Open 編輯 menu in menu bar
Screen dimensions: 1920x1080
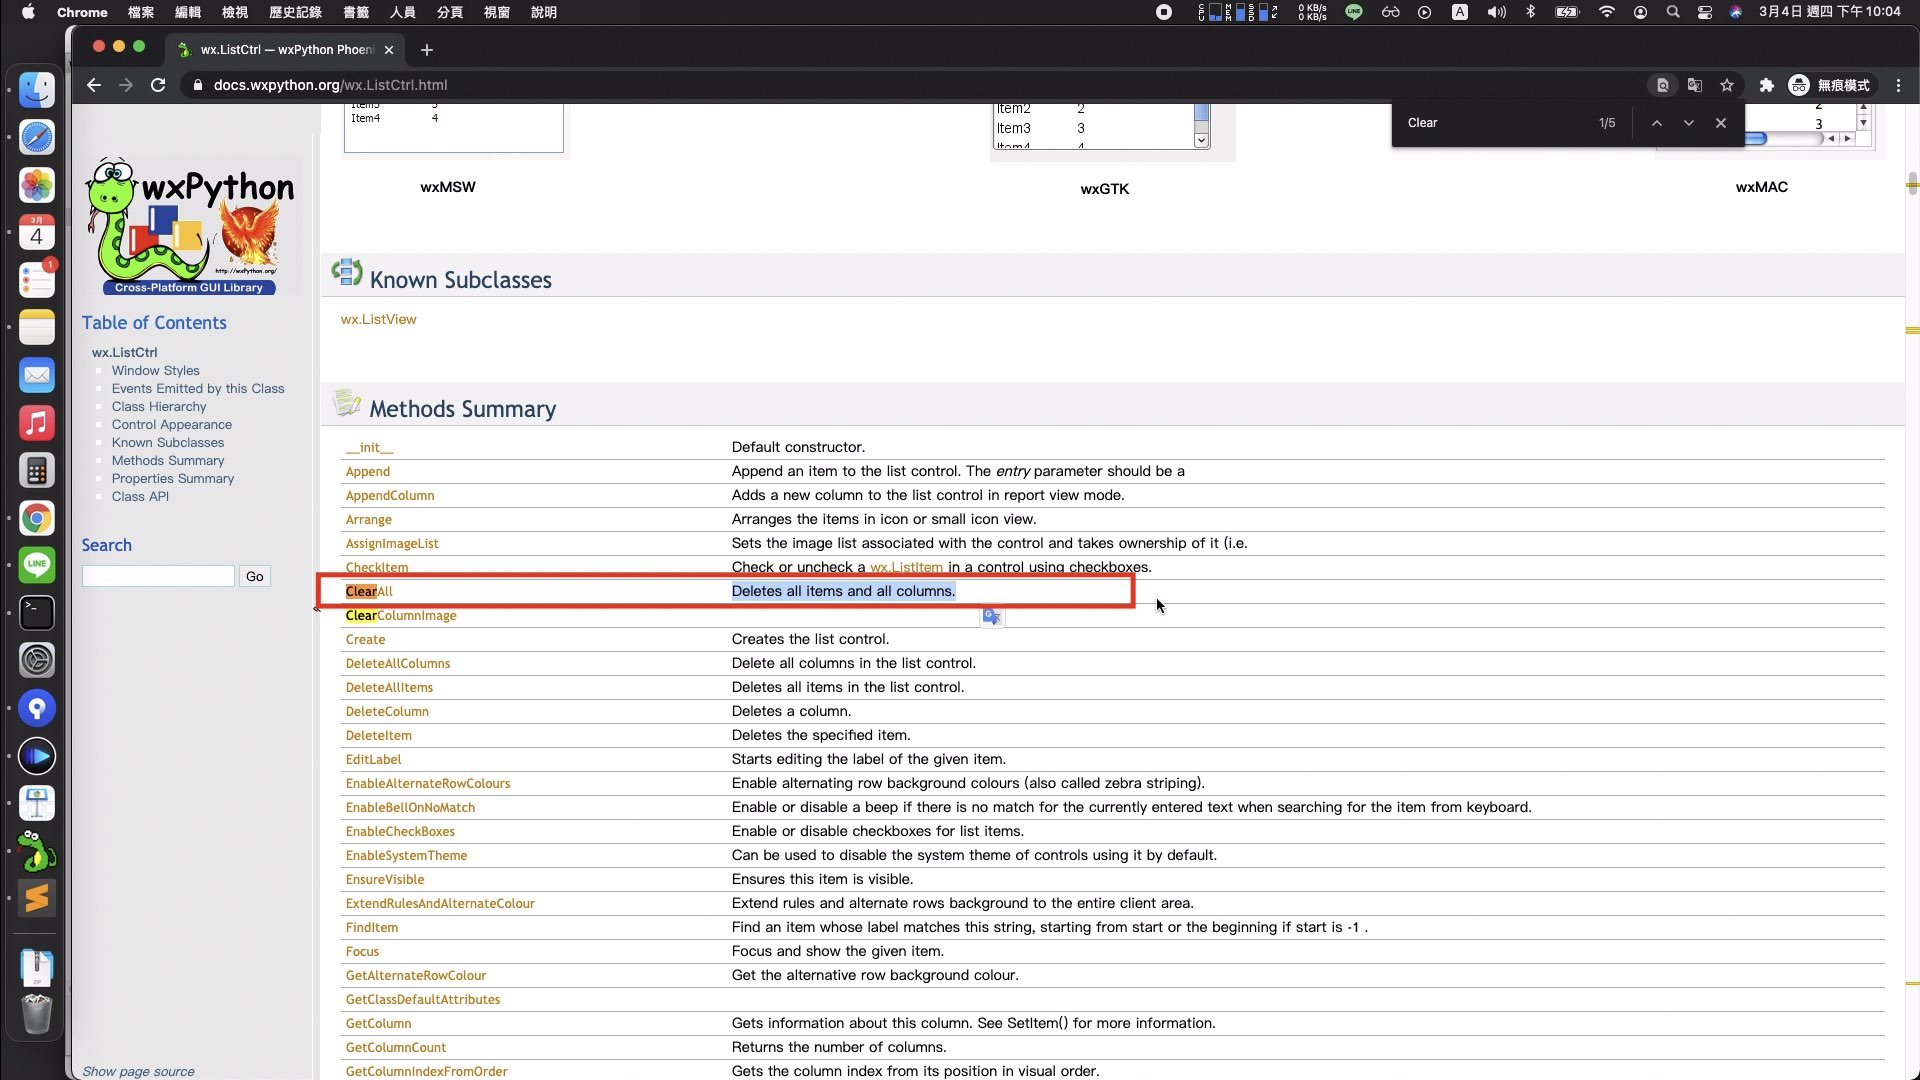(188, 12)
